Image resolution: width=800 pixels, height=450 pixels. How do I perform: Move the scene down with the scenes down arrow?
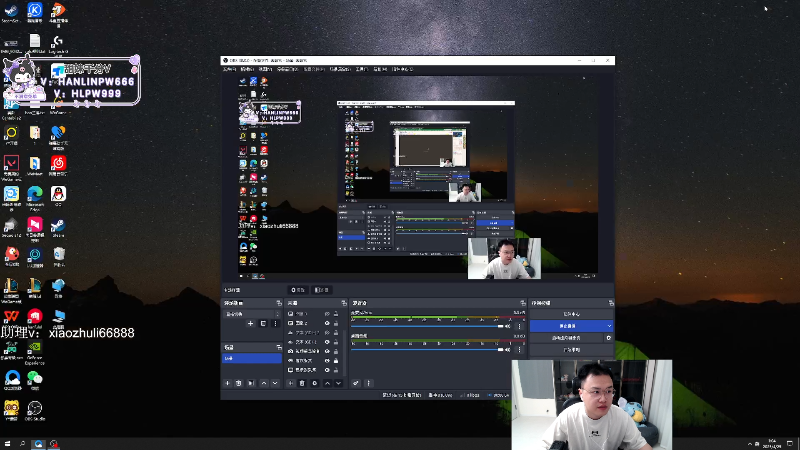(275, 383)
